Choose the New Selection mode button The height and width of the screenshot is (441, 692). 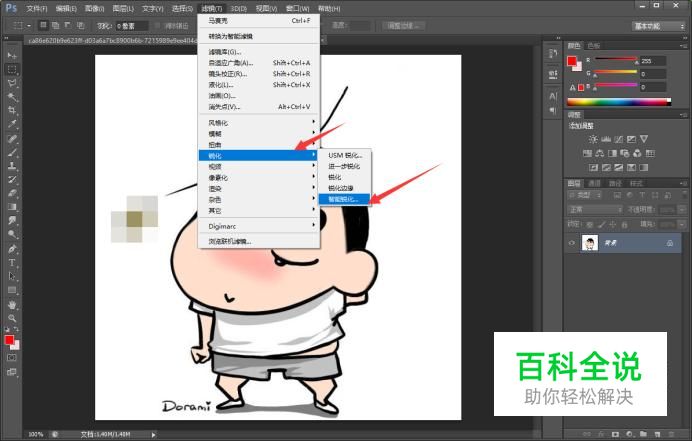[43, 26]
